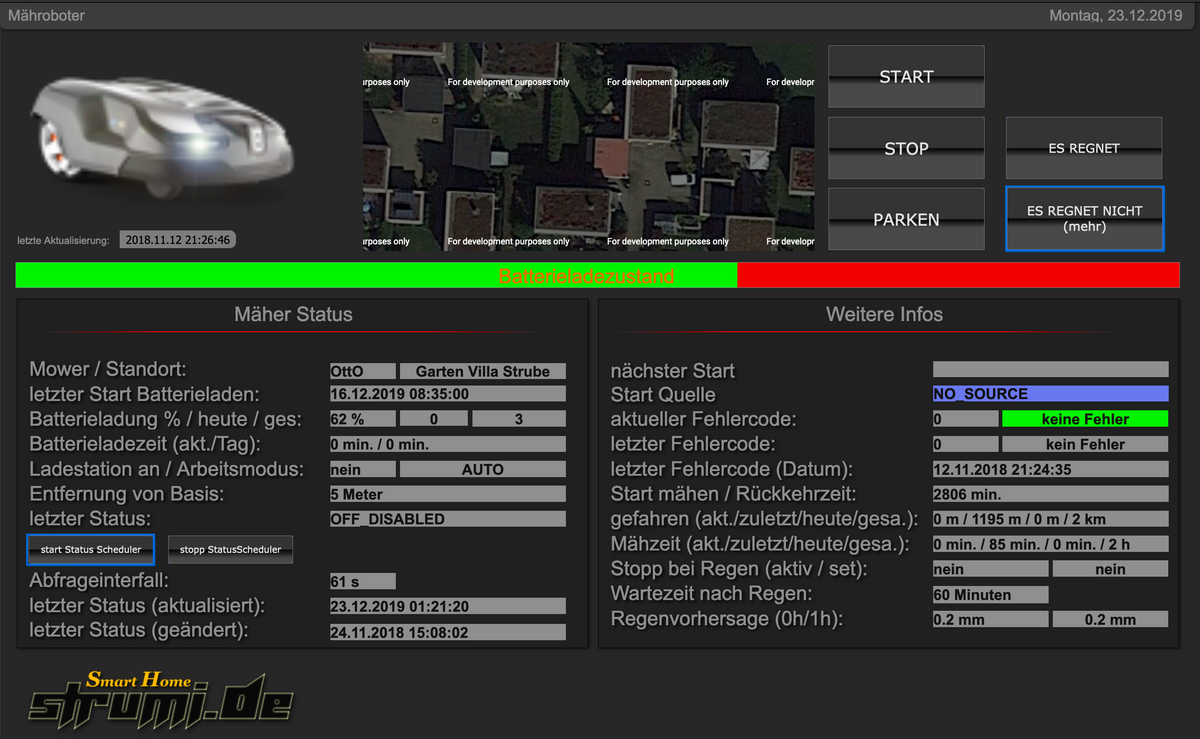
Task: Click start Status Scheduler button
Action: click(x=91, y=549)
